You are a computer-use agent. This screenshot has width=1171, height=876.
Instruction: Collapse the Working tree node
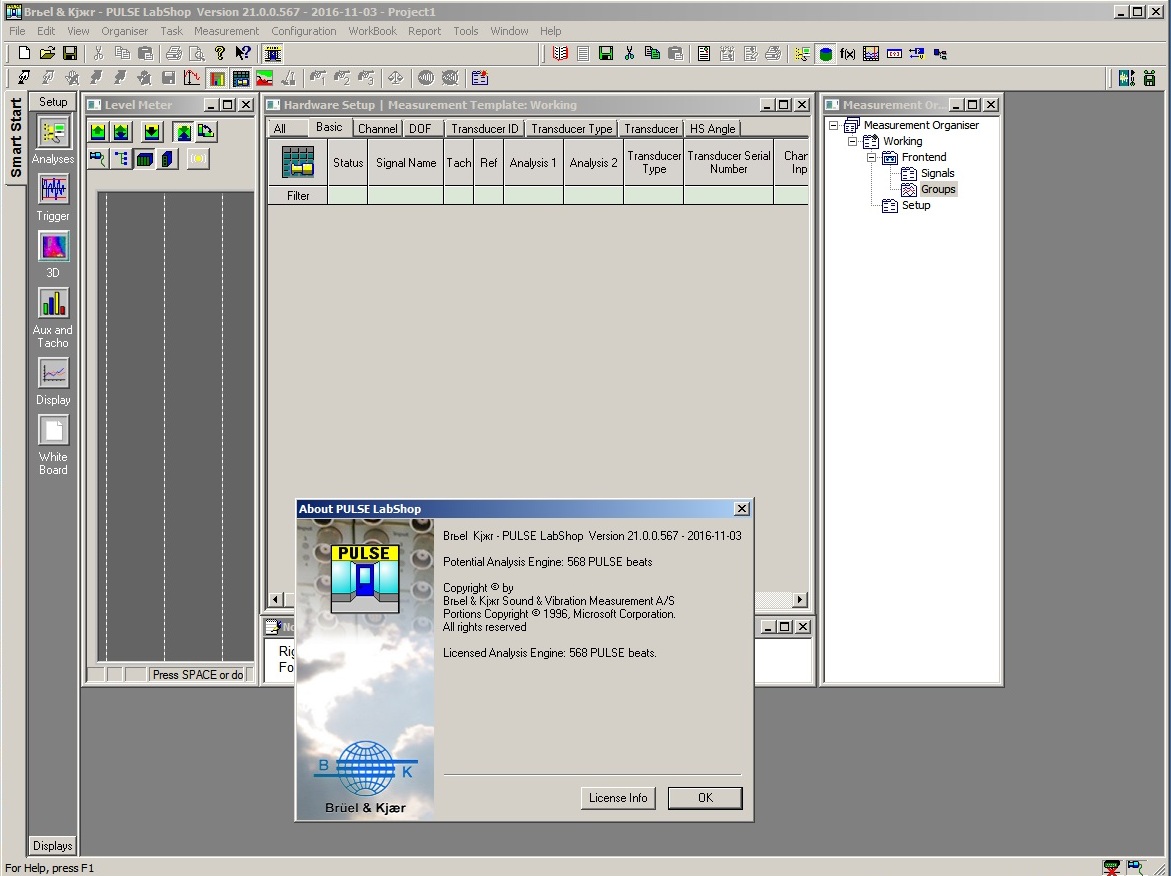pos(853,141)
